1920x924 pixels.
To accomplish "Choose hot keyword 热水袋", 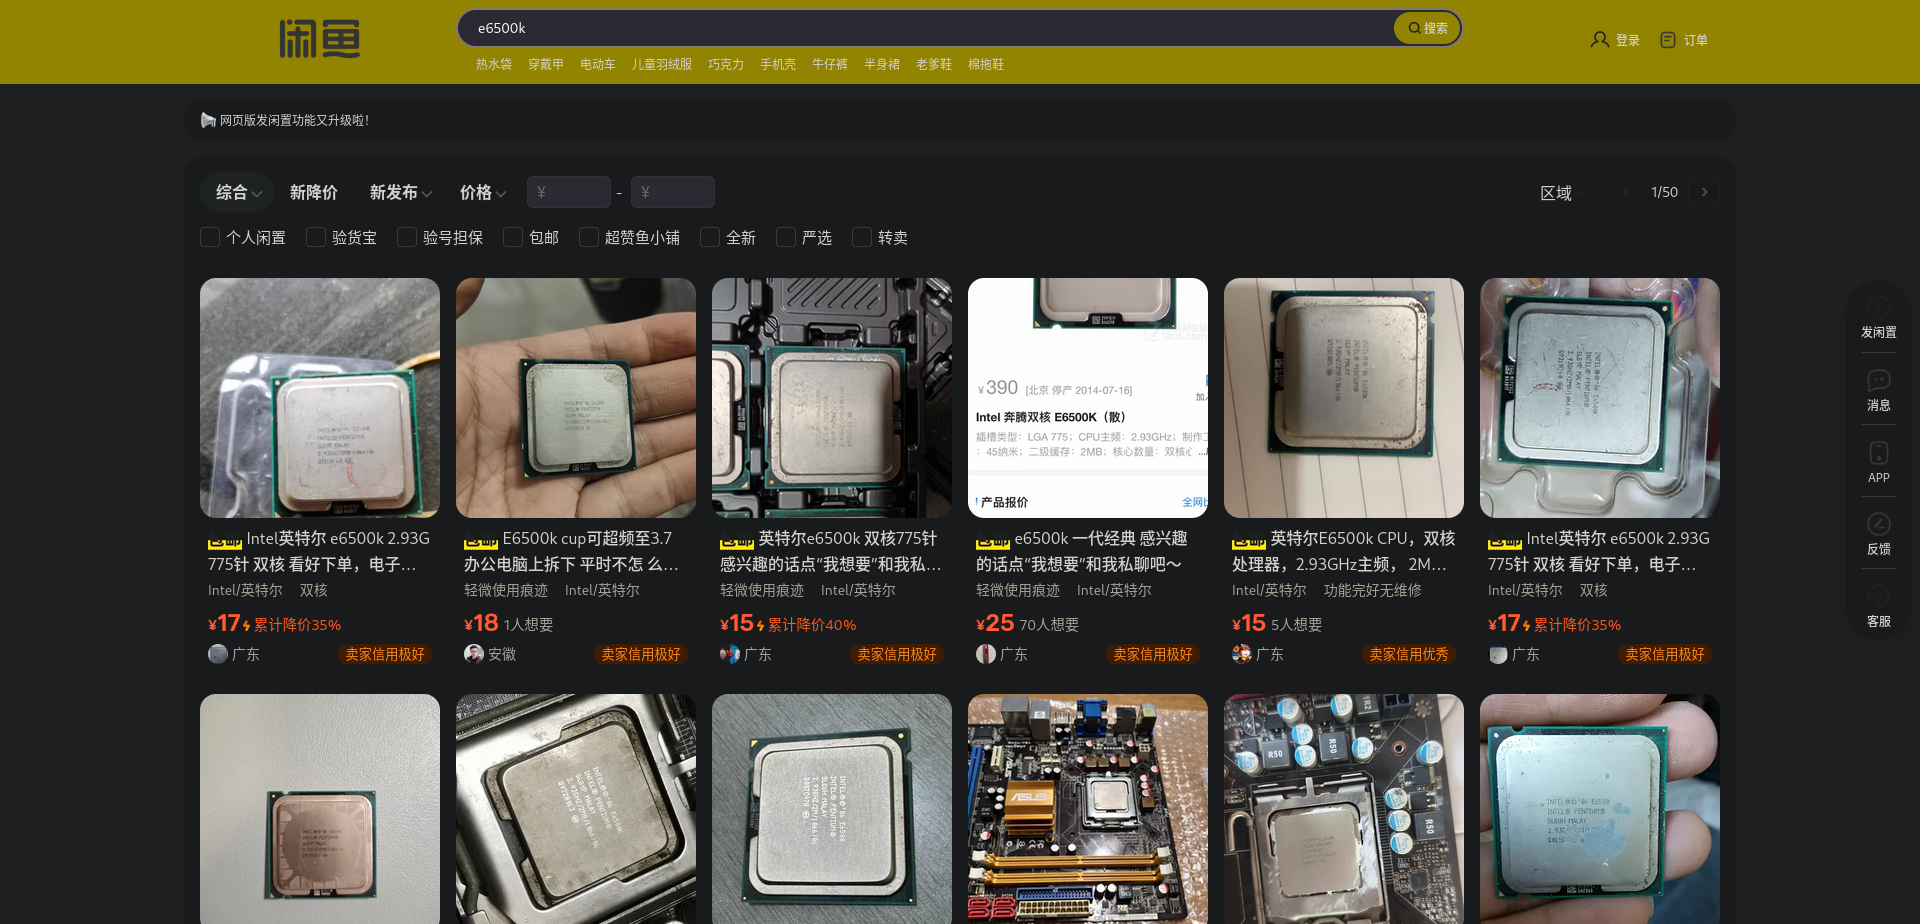I will [494, 64].
